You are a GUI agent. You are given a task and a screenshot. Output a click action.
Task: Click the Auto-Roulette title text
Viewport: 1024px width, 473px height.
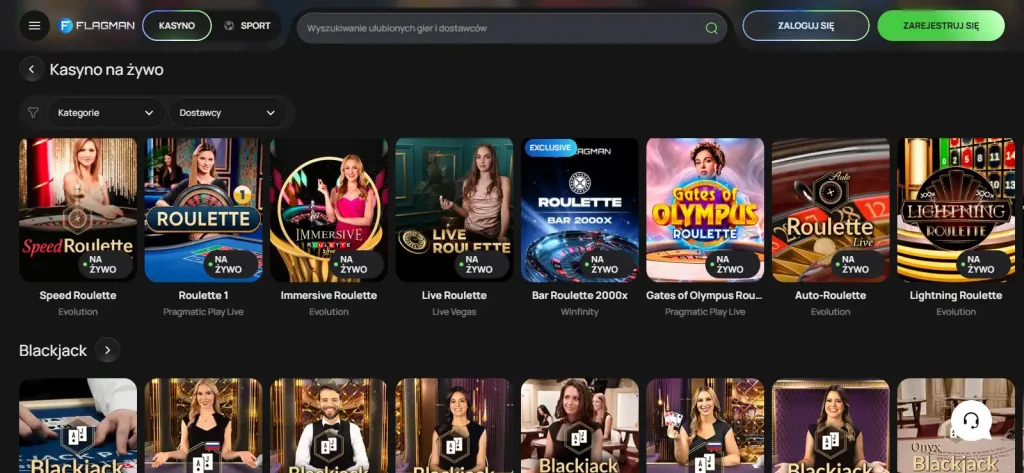(830, 295)
